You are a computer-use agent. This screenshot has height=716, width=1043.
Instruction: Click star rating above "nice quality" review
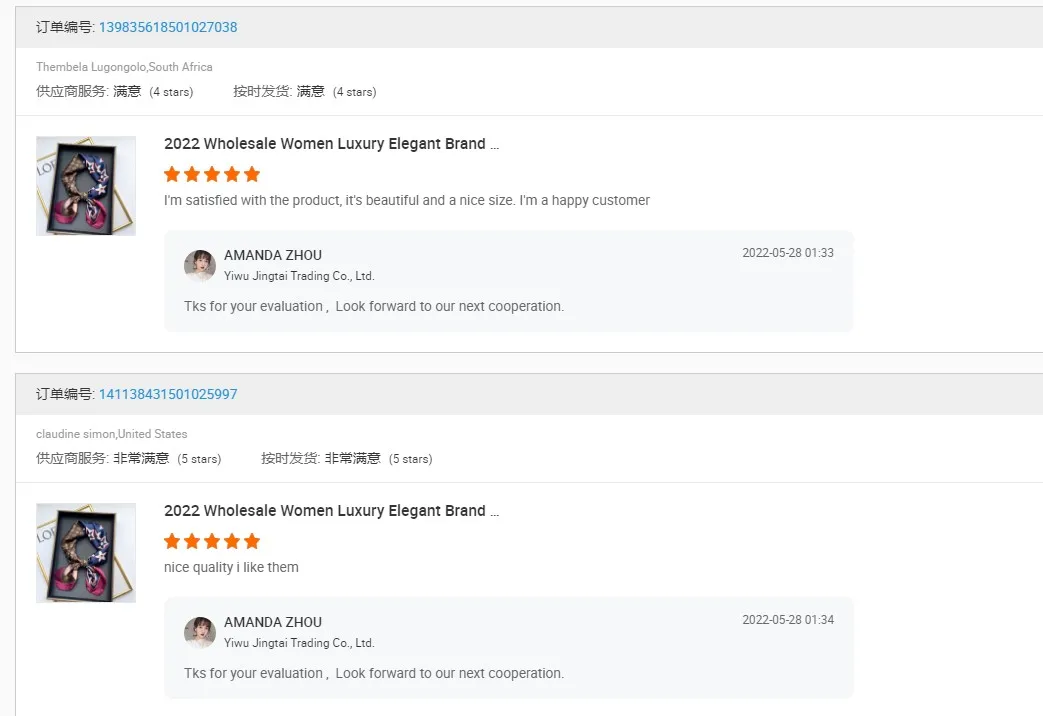click(x=212, y=541)
